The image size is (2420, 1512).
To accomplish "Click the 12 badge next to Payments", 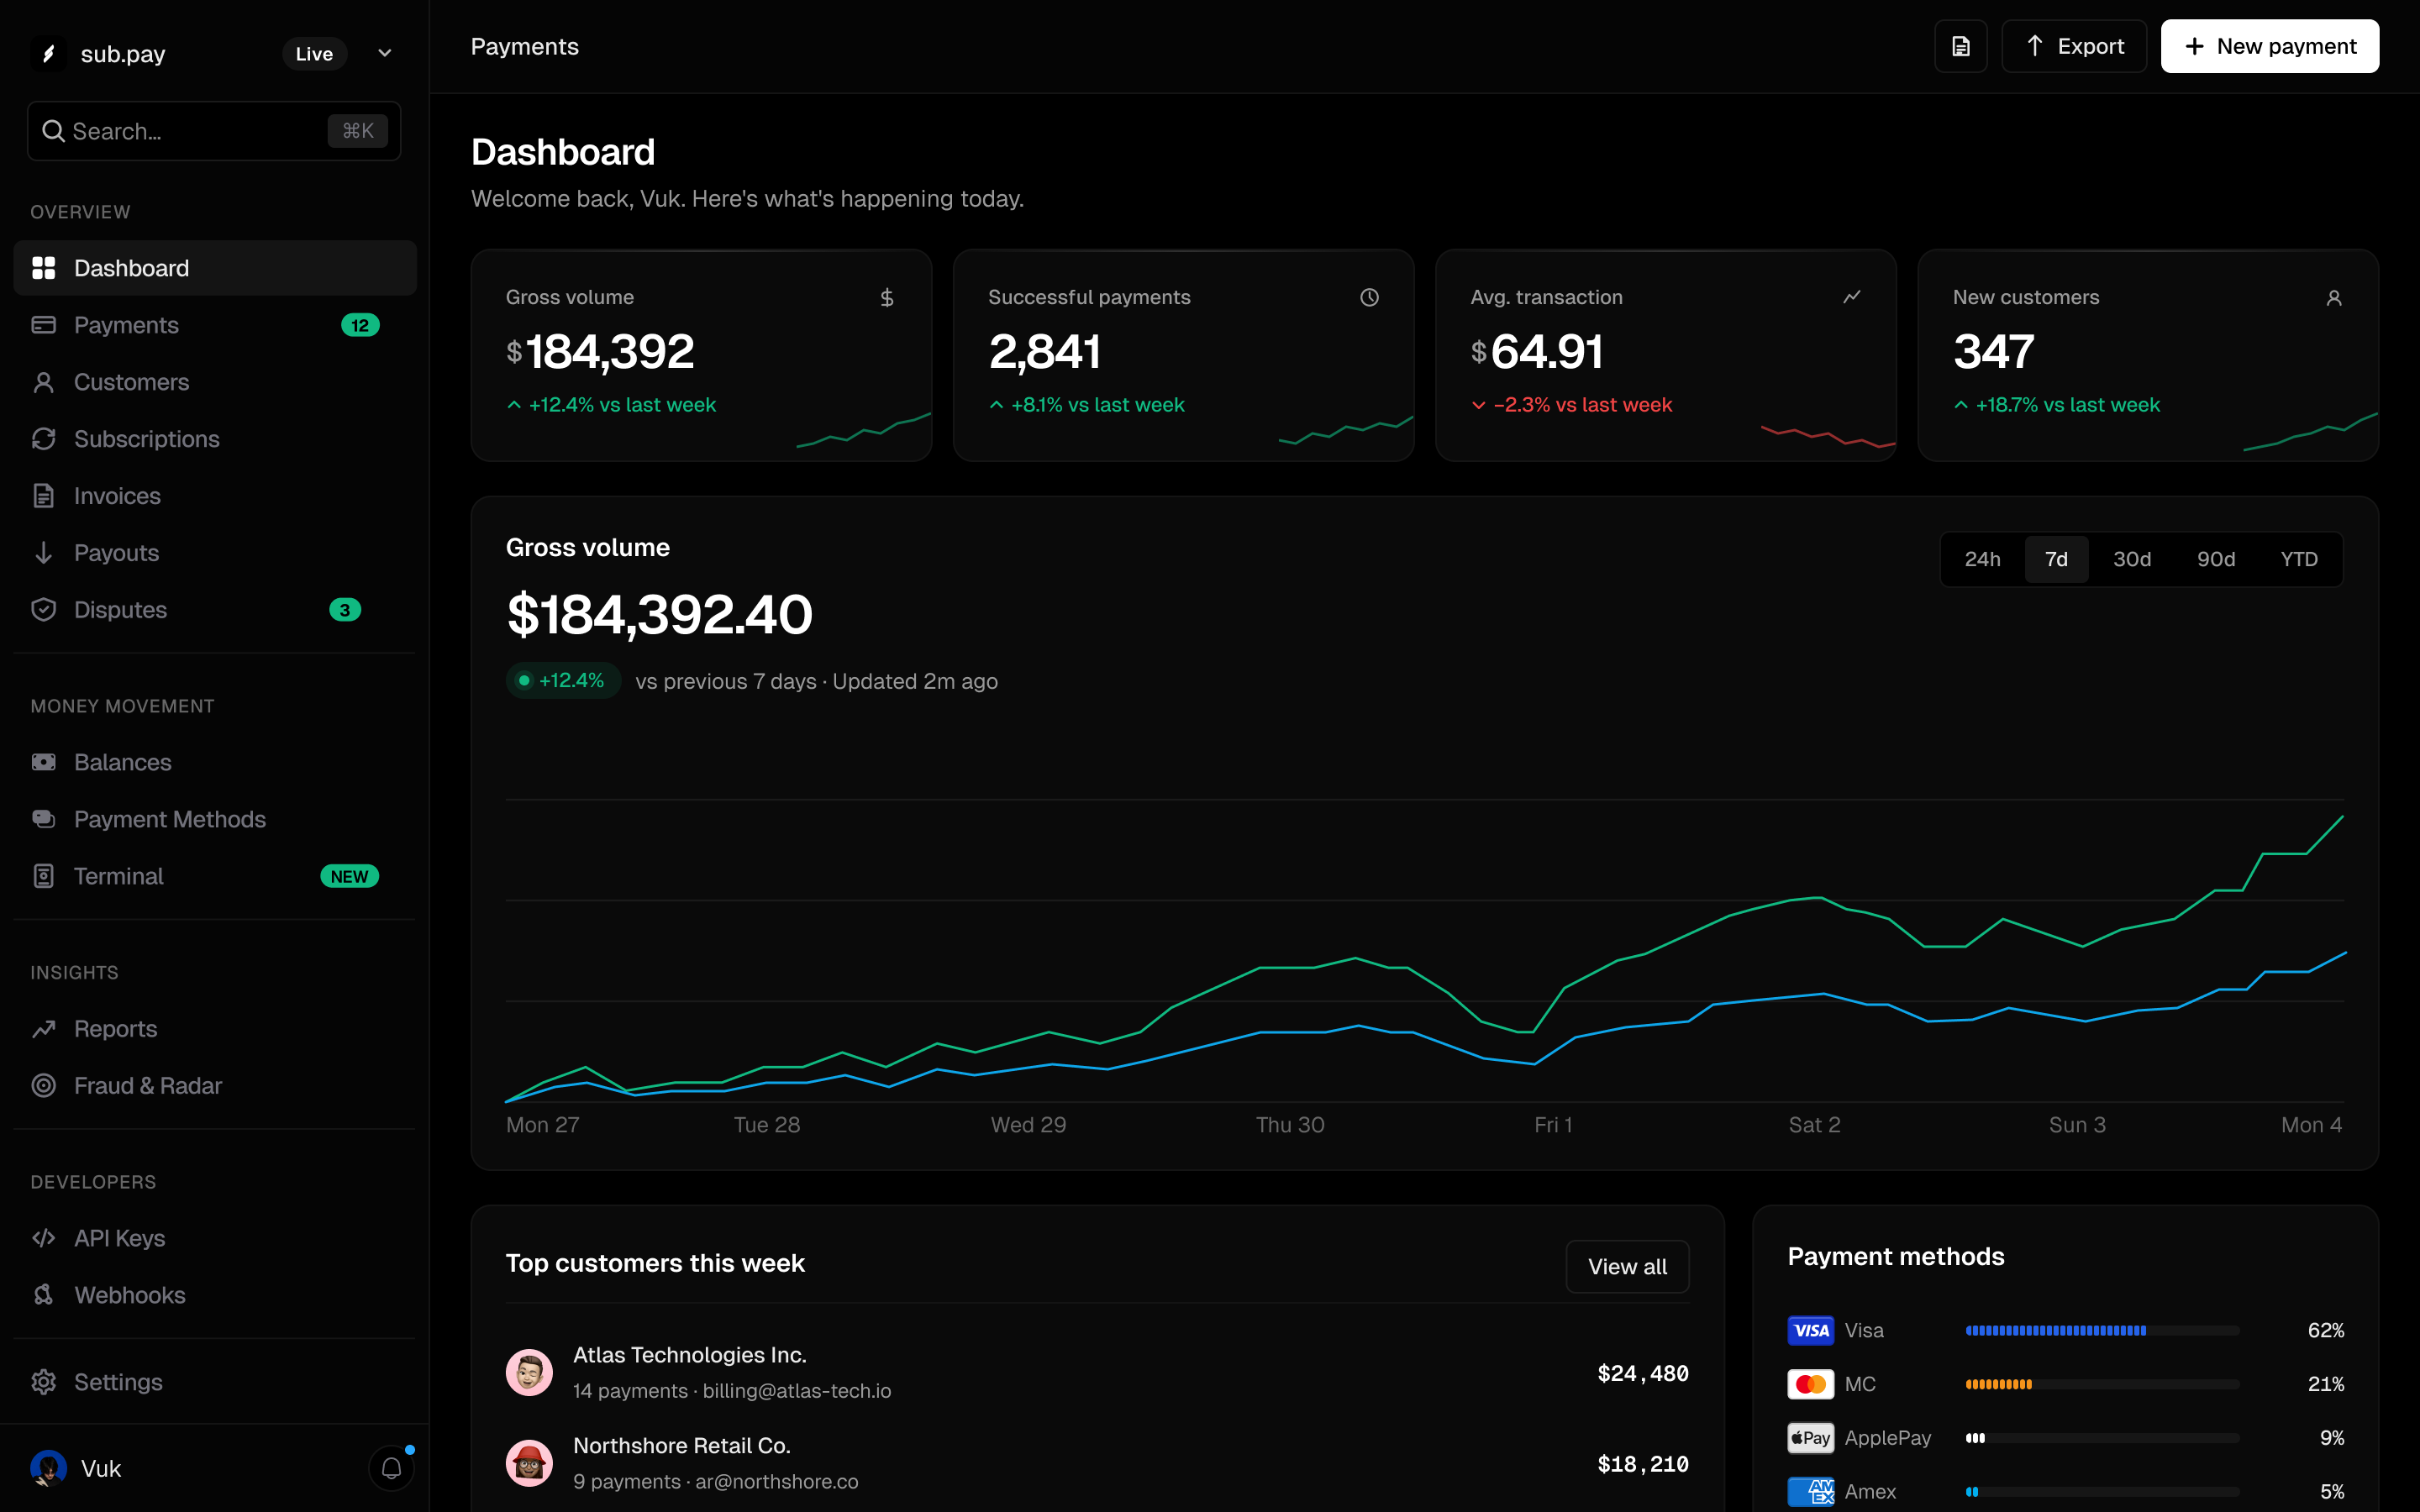I will click(x=360, y=325).
